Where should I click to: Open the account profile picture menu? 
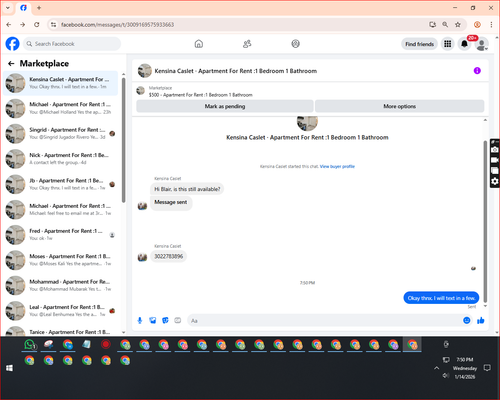(481, 44)
